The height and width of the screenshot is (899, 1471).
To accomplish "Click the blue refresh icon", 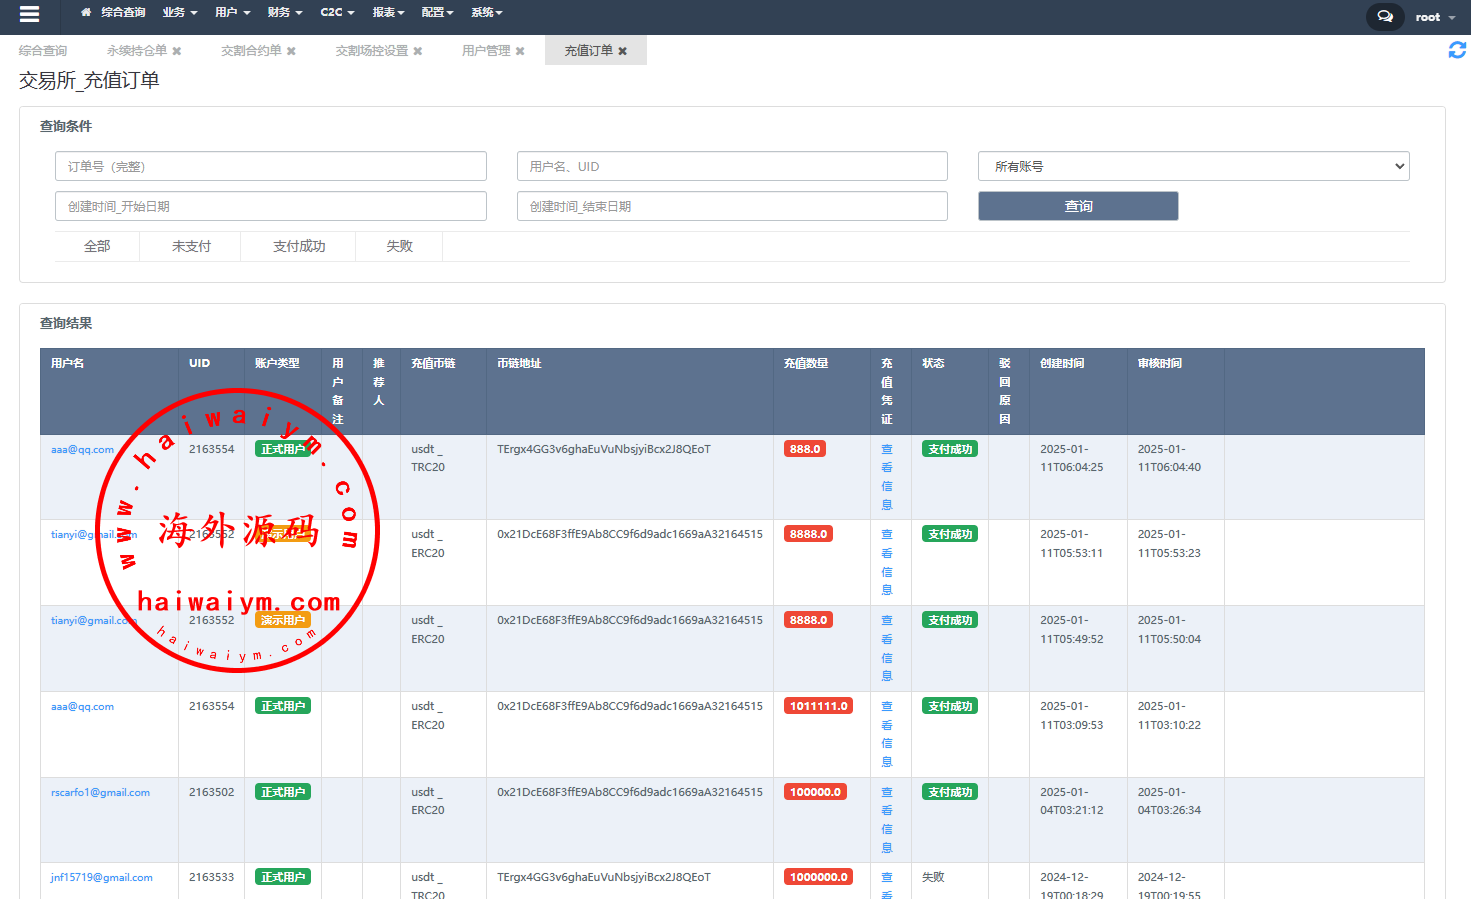I will pyautogui.click(x=1457, y=50).
